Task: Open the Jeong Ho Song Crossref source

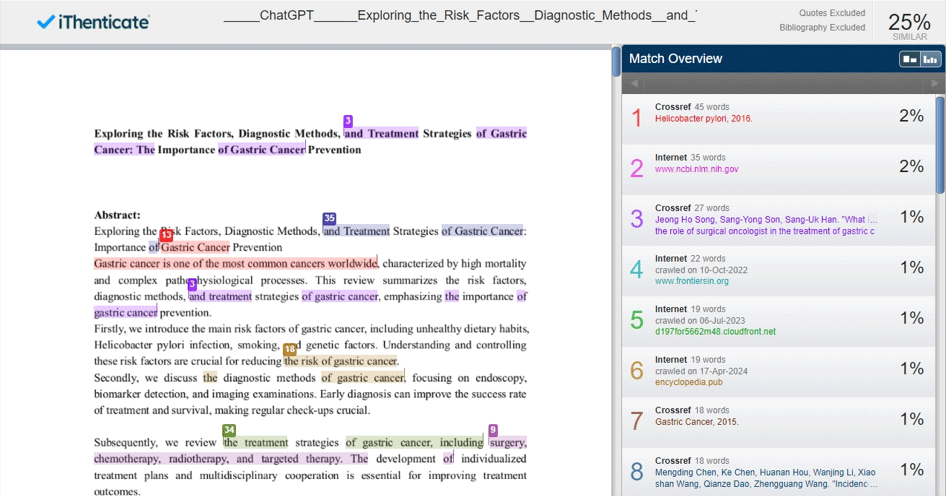Action: point(766,226)
